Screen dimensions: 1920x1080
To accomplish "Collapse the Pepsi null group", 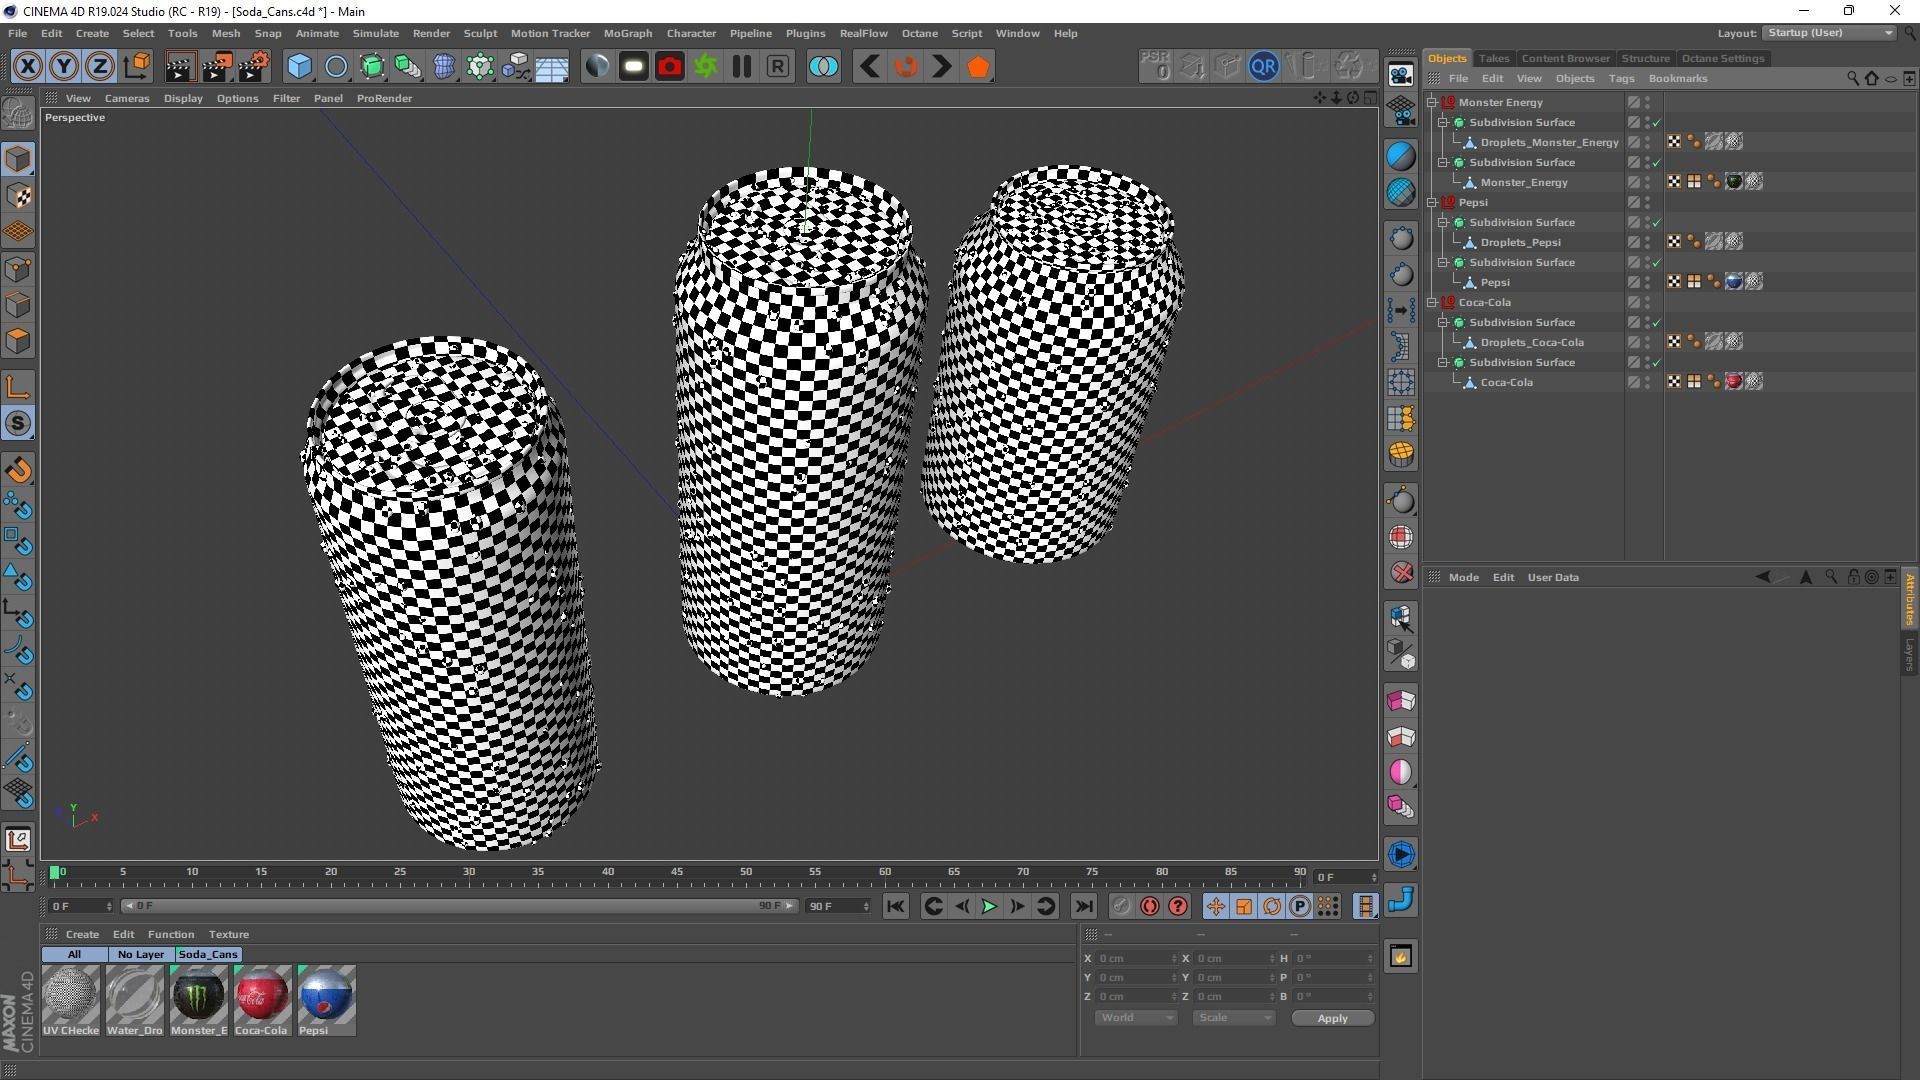I will point(1432,202).
